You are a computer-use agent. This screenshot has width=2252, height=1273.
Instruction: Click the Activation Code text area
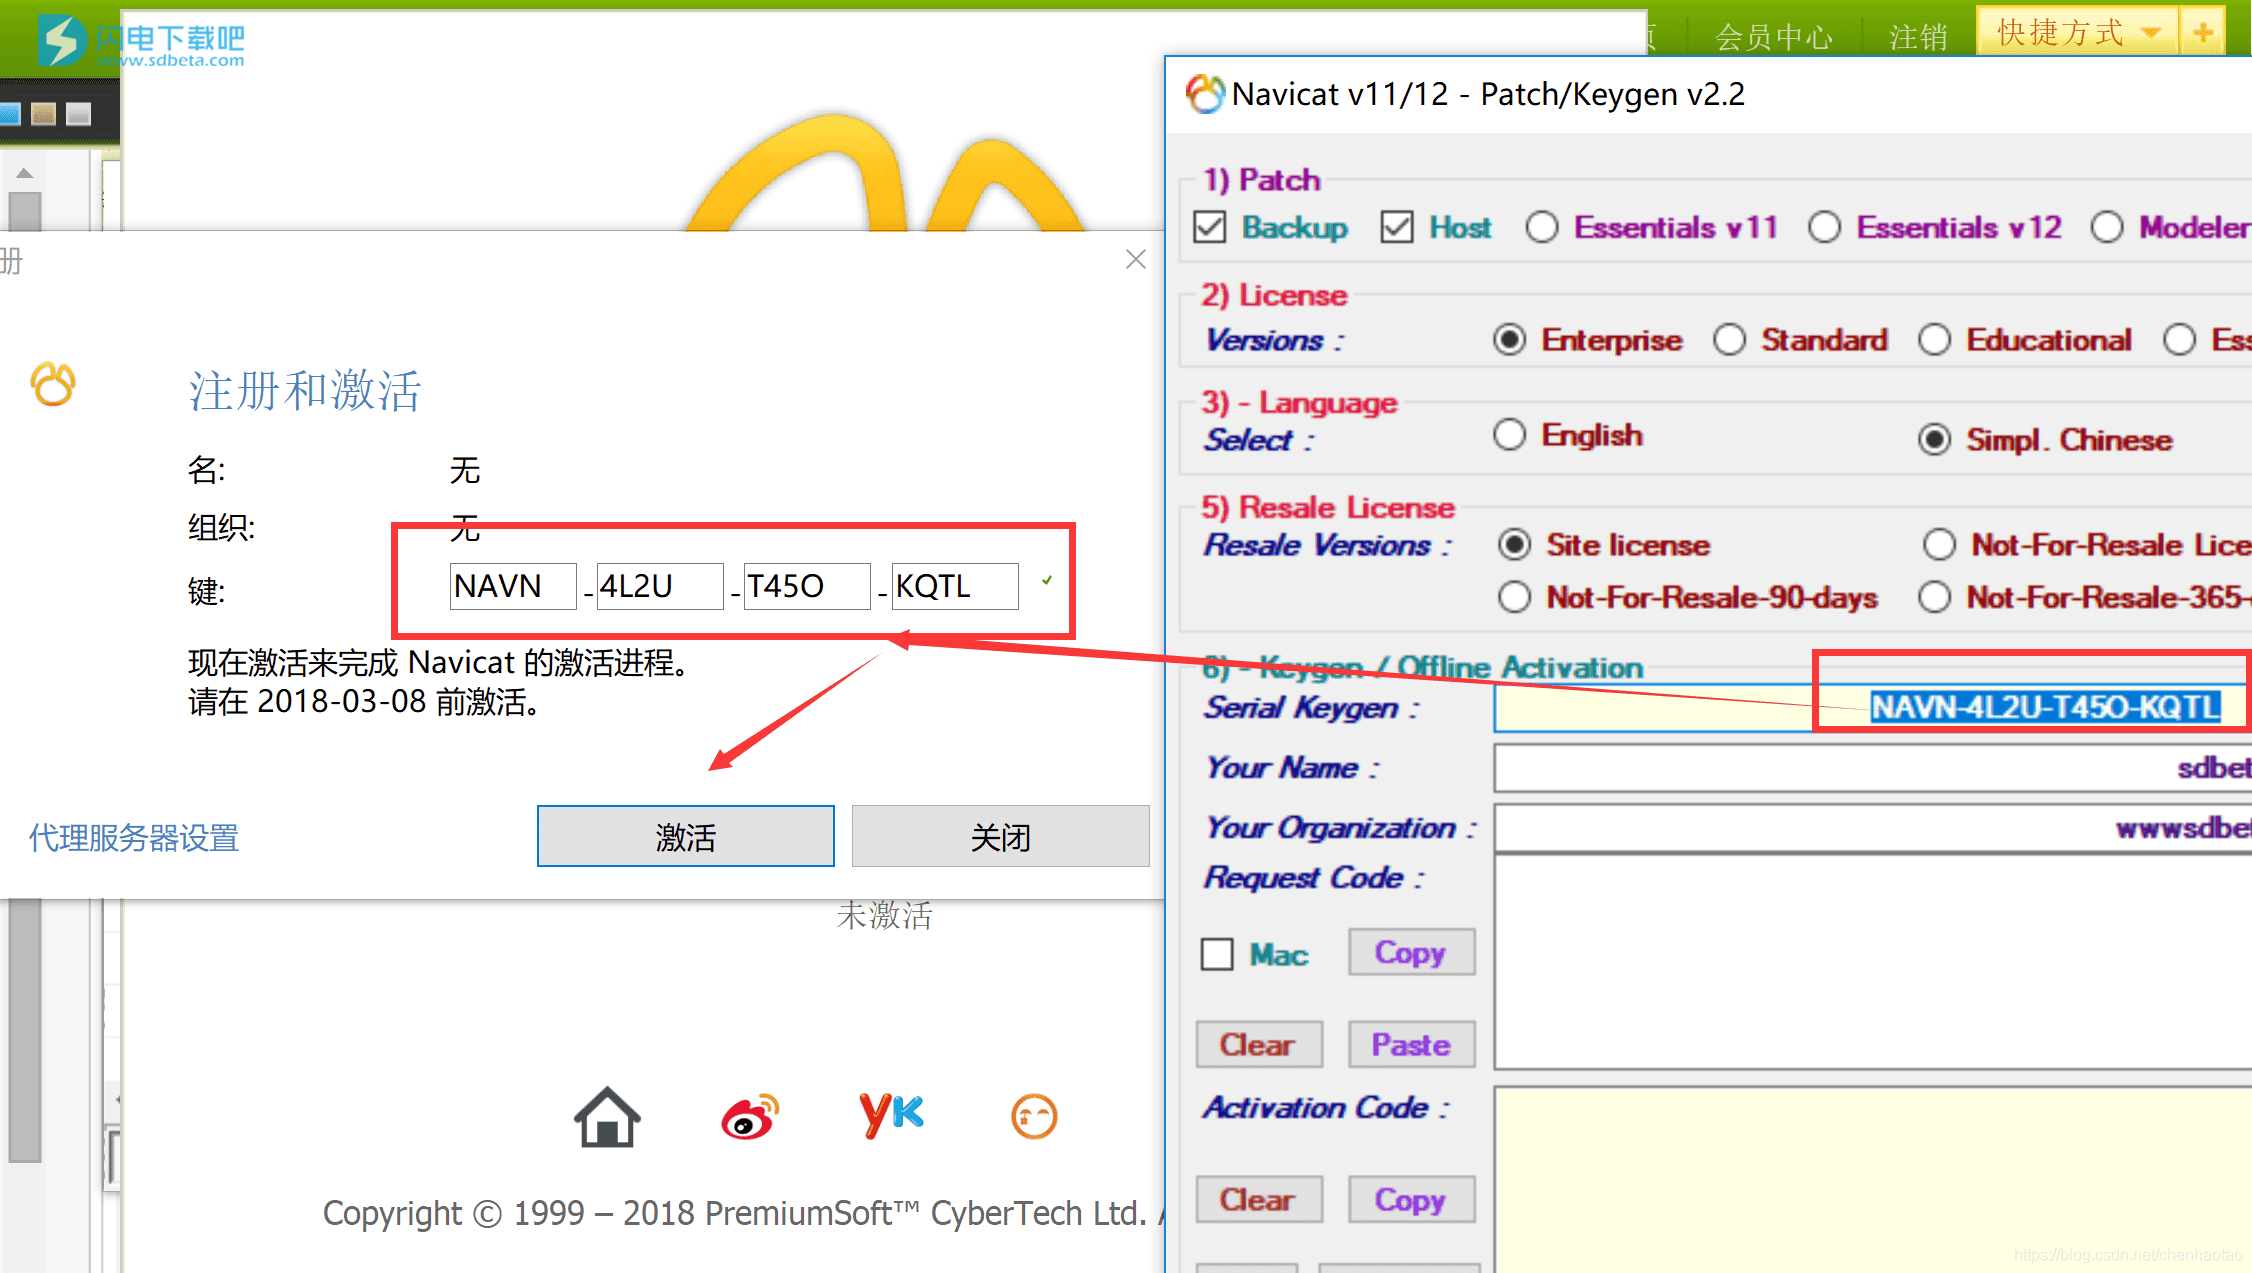click(x=1873, y=1180)
